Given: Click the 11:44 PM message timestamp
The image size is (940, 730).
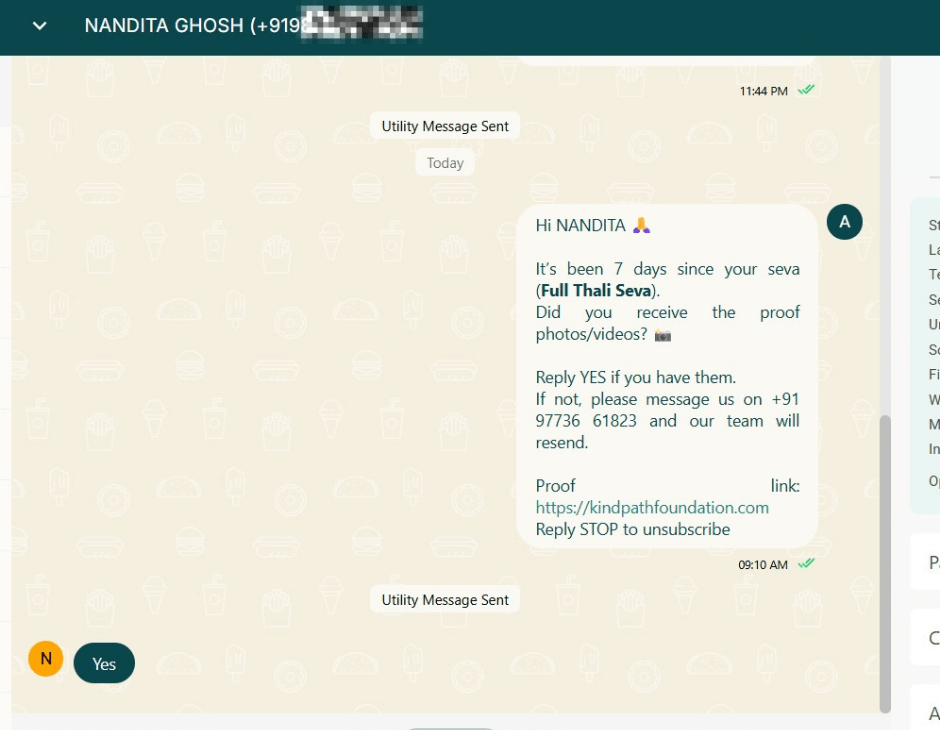Looking at the screenshot, I should (763, 91).
